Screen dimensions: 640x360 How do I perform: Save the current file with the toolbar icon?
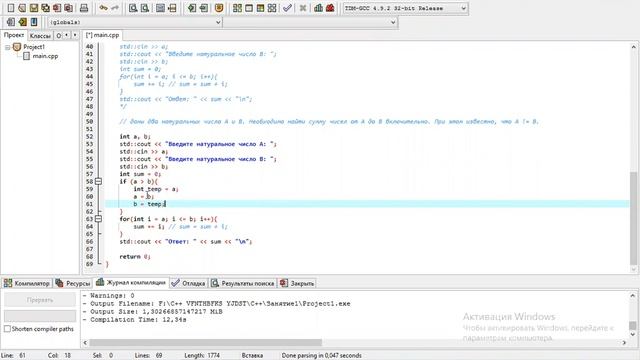pyautogui.click(x=34, y=8)
